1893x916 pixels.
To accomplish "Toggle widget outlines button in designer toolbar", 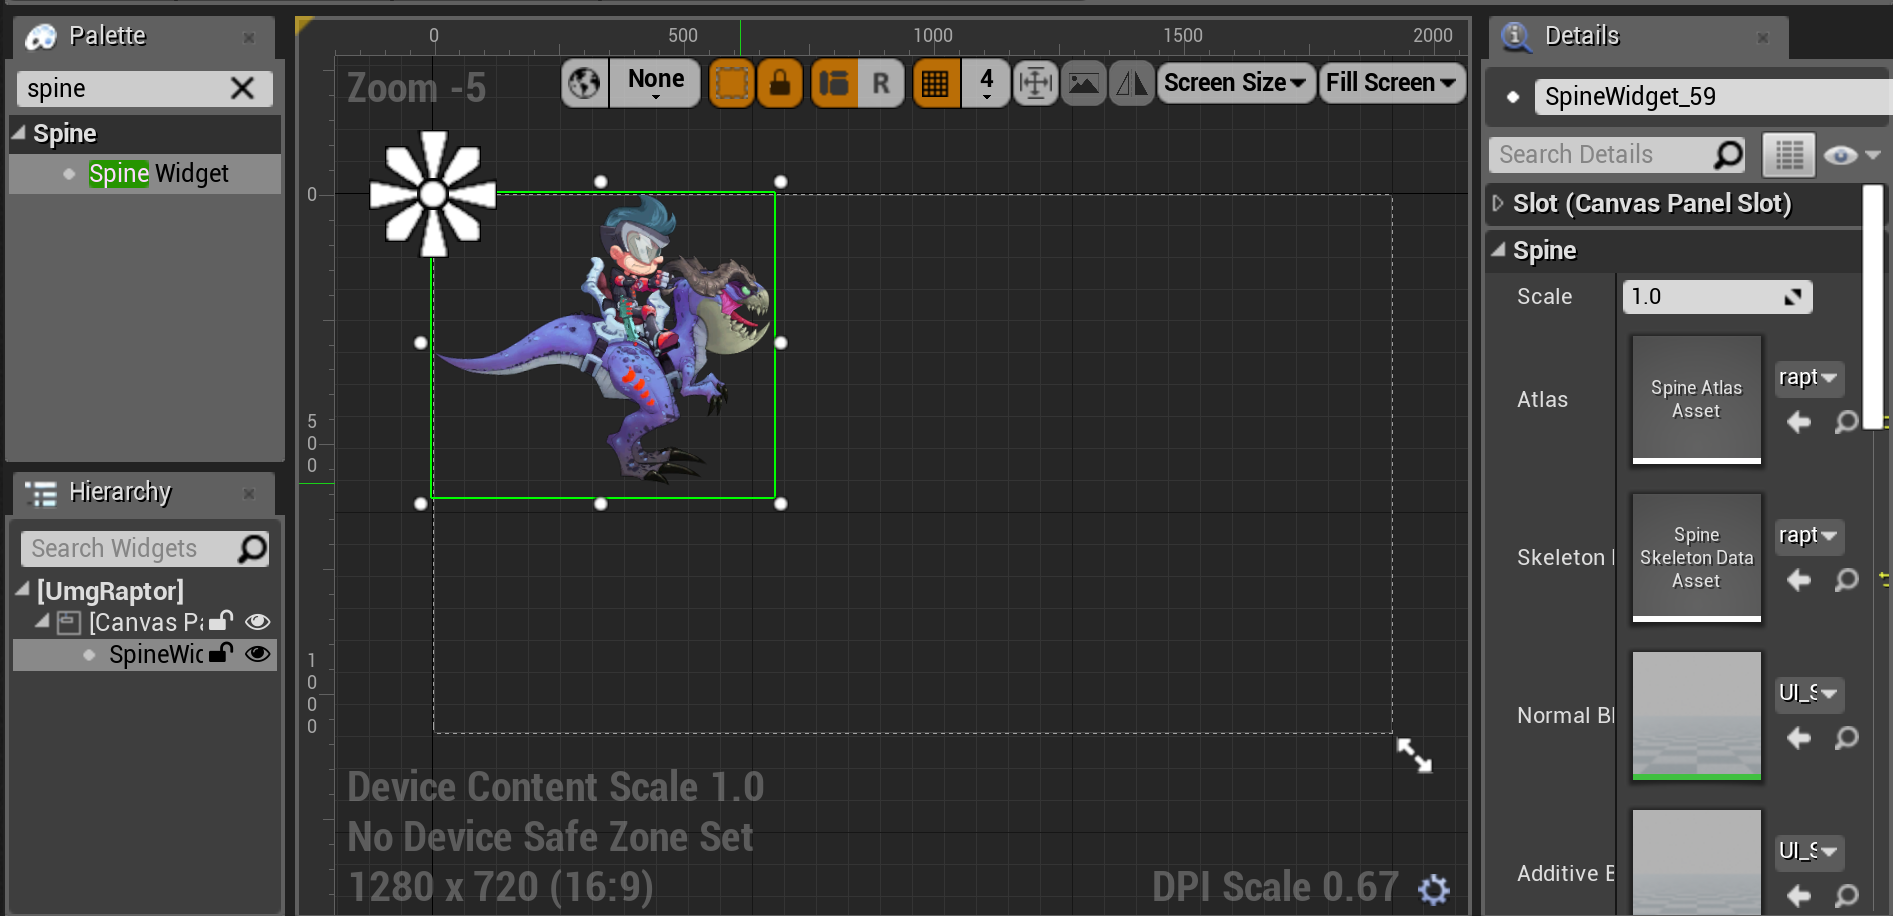I will [x=731, y=83].
